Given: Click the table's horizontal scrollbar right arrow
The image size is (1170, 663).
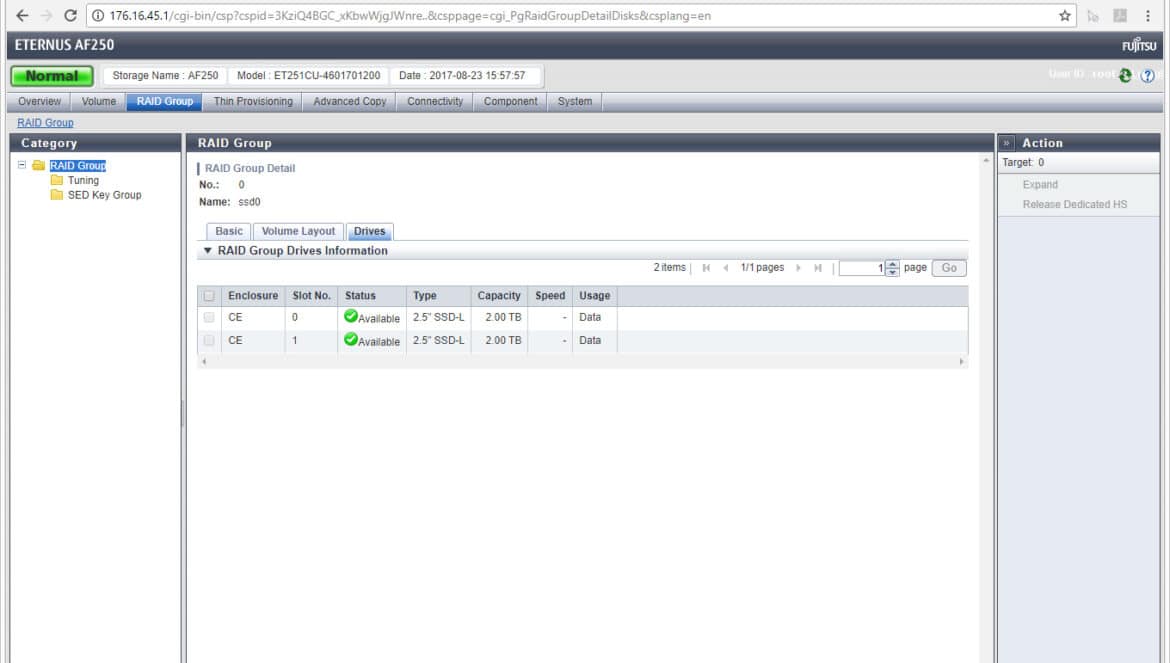Looking at the screenshot, I should 961,362.
